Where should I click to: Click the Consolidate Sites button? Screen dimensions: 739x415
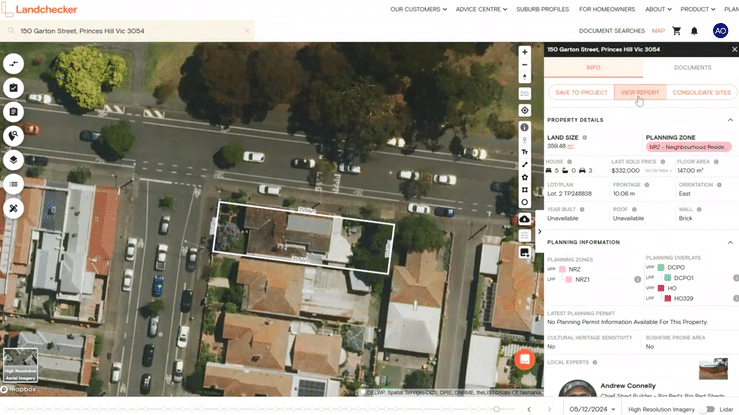701,92
